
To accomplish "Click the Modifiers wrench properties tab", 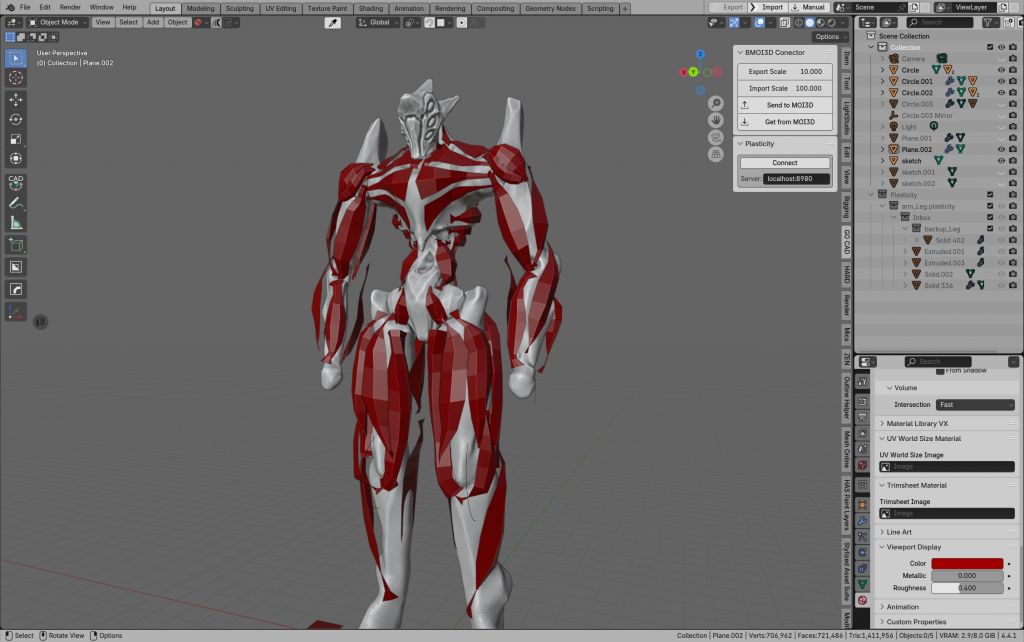I will point(862,520).
